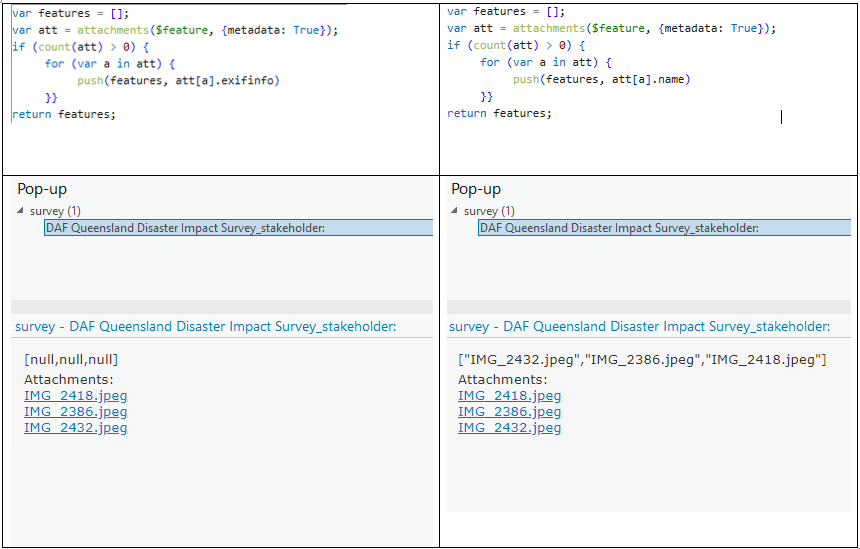Screen dimensions: 860x549
Task: Click the [null,null,null] result text
Action: point(71,360)
